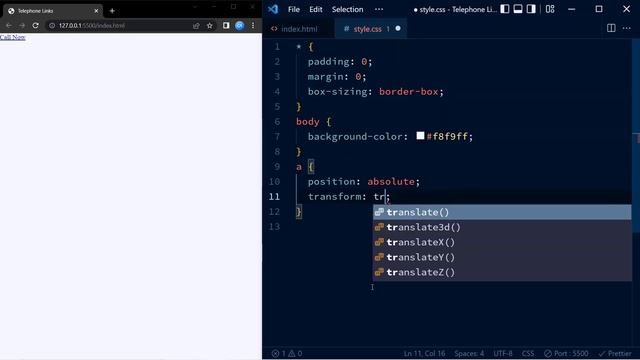The height and width of the screenshot is (360, 640).
Task: View site information icon in address bar
Action: [x=52, y=25]
